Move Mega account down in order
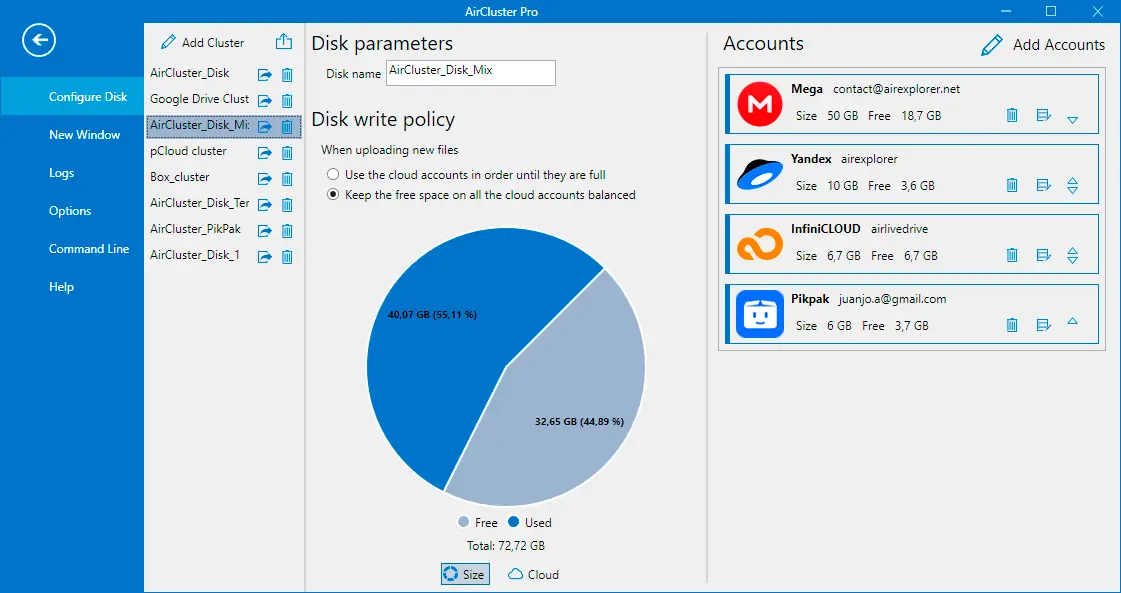 point(1072,120)
